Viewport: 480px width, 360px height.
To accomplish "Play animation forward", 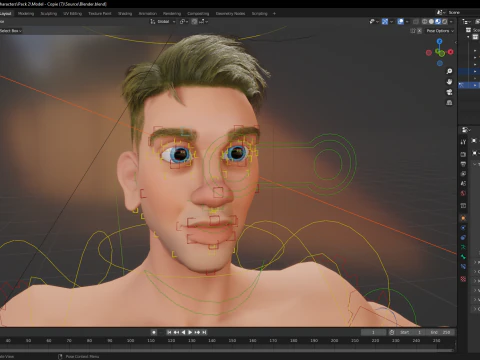I will [190, 332].
